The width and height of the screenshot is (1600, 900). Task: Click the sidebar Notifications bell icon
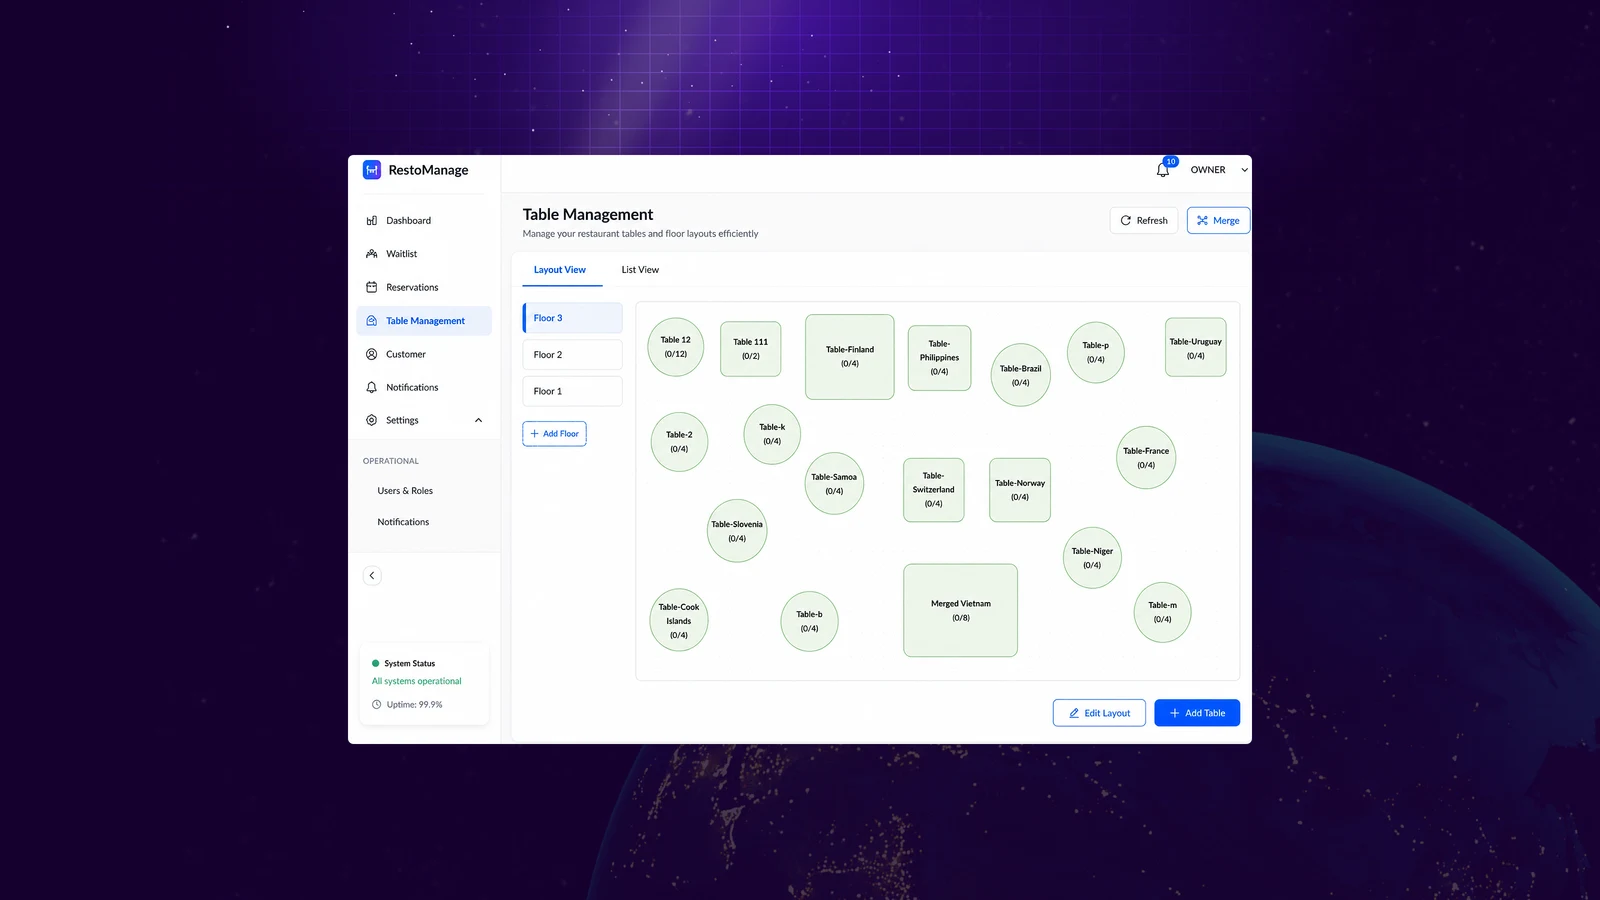coord(372,388)
